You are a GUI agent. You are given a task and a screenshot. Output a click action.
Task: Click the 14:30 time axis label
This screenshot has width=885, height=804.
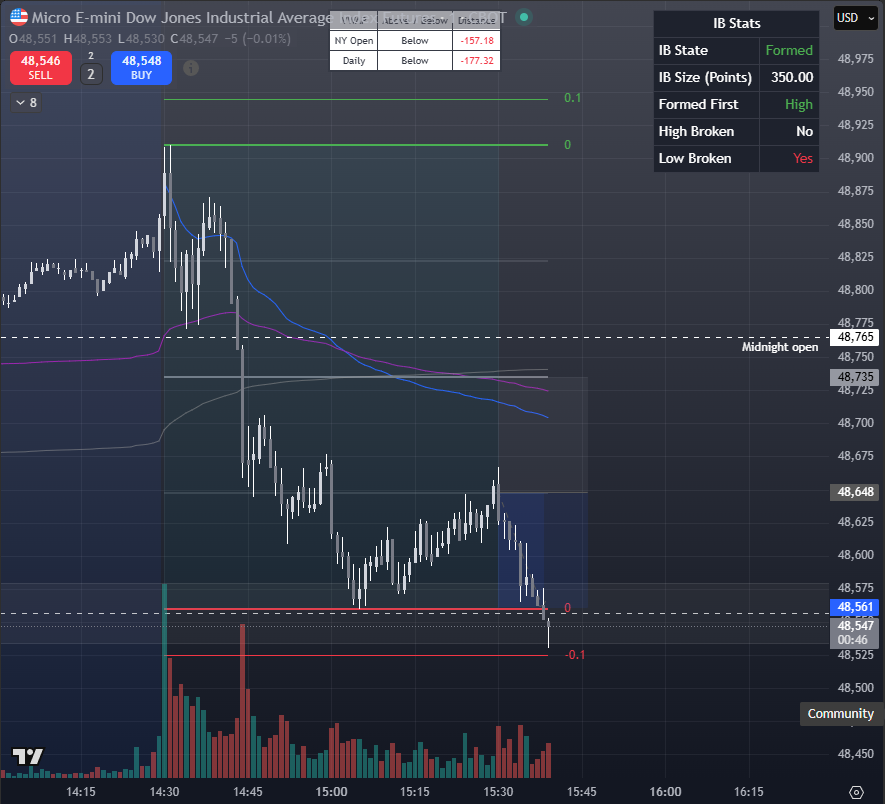164,792
